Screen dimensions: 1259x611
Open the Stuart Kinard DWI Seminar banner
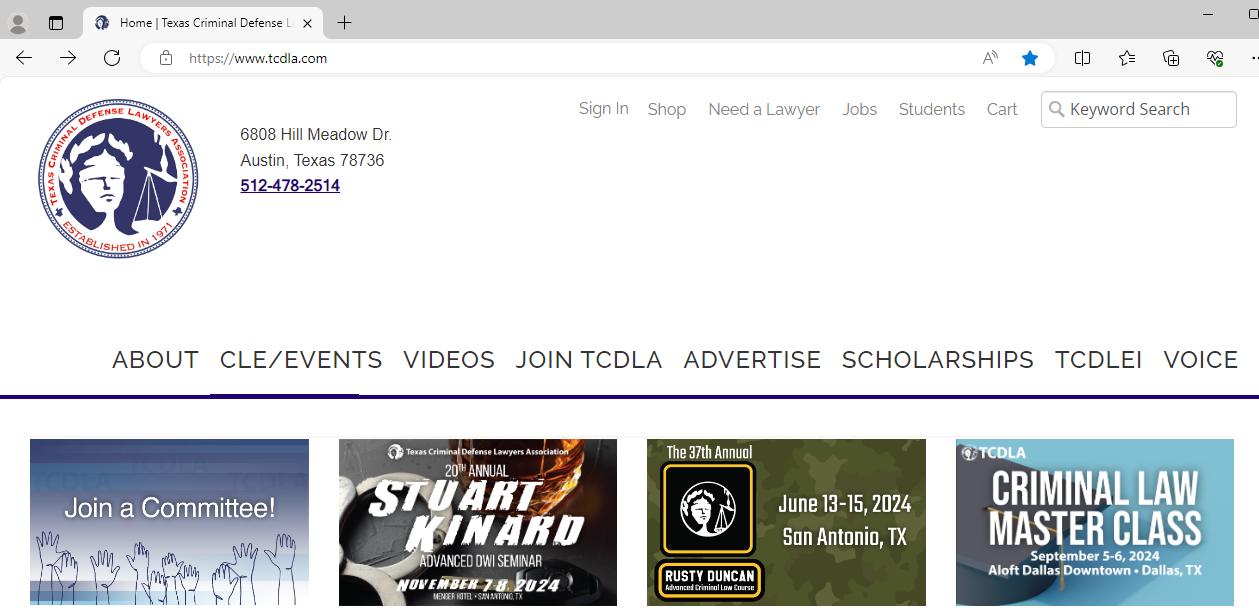coord(478,522)
